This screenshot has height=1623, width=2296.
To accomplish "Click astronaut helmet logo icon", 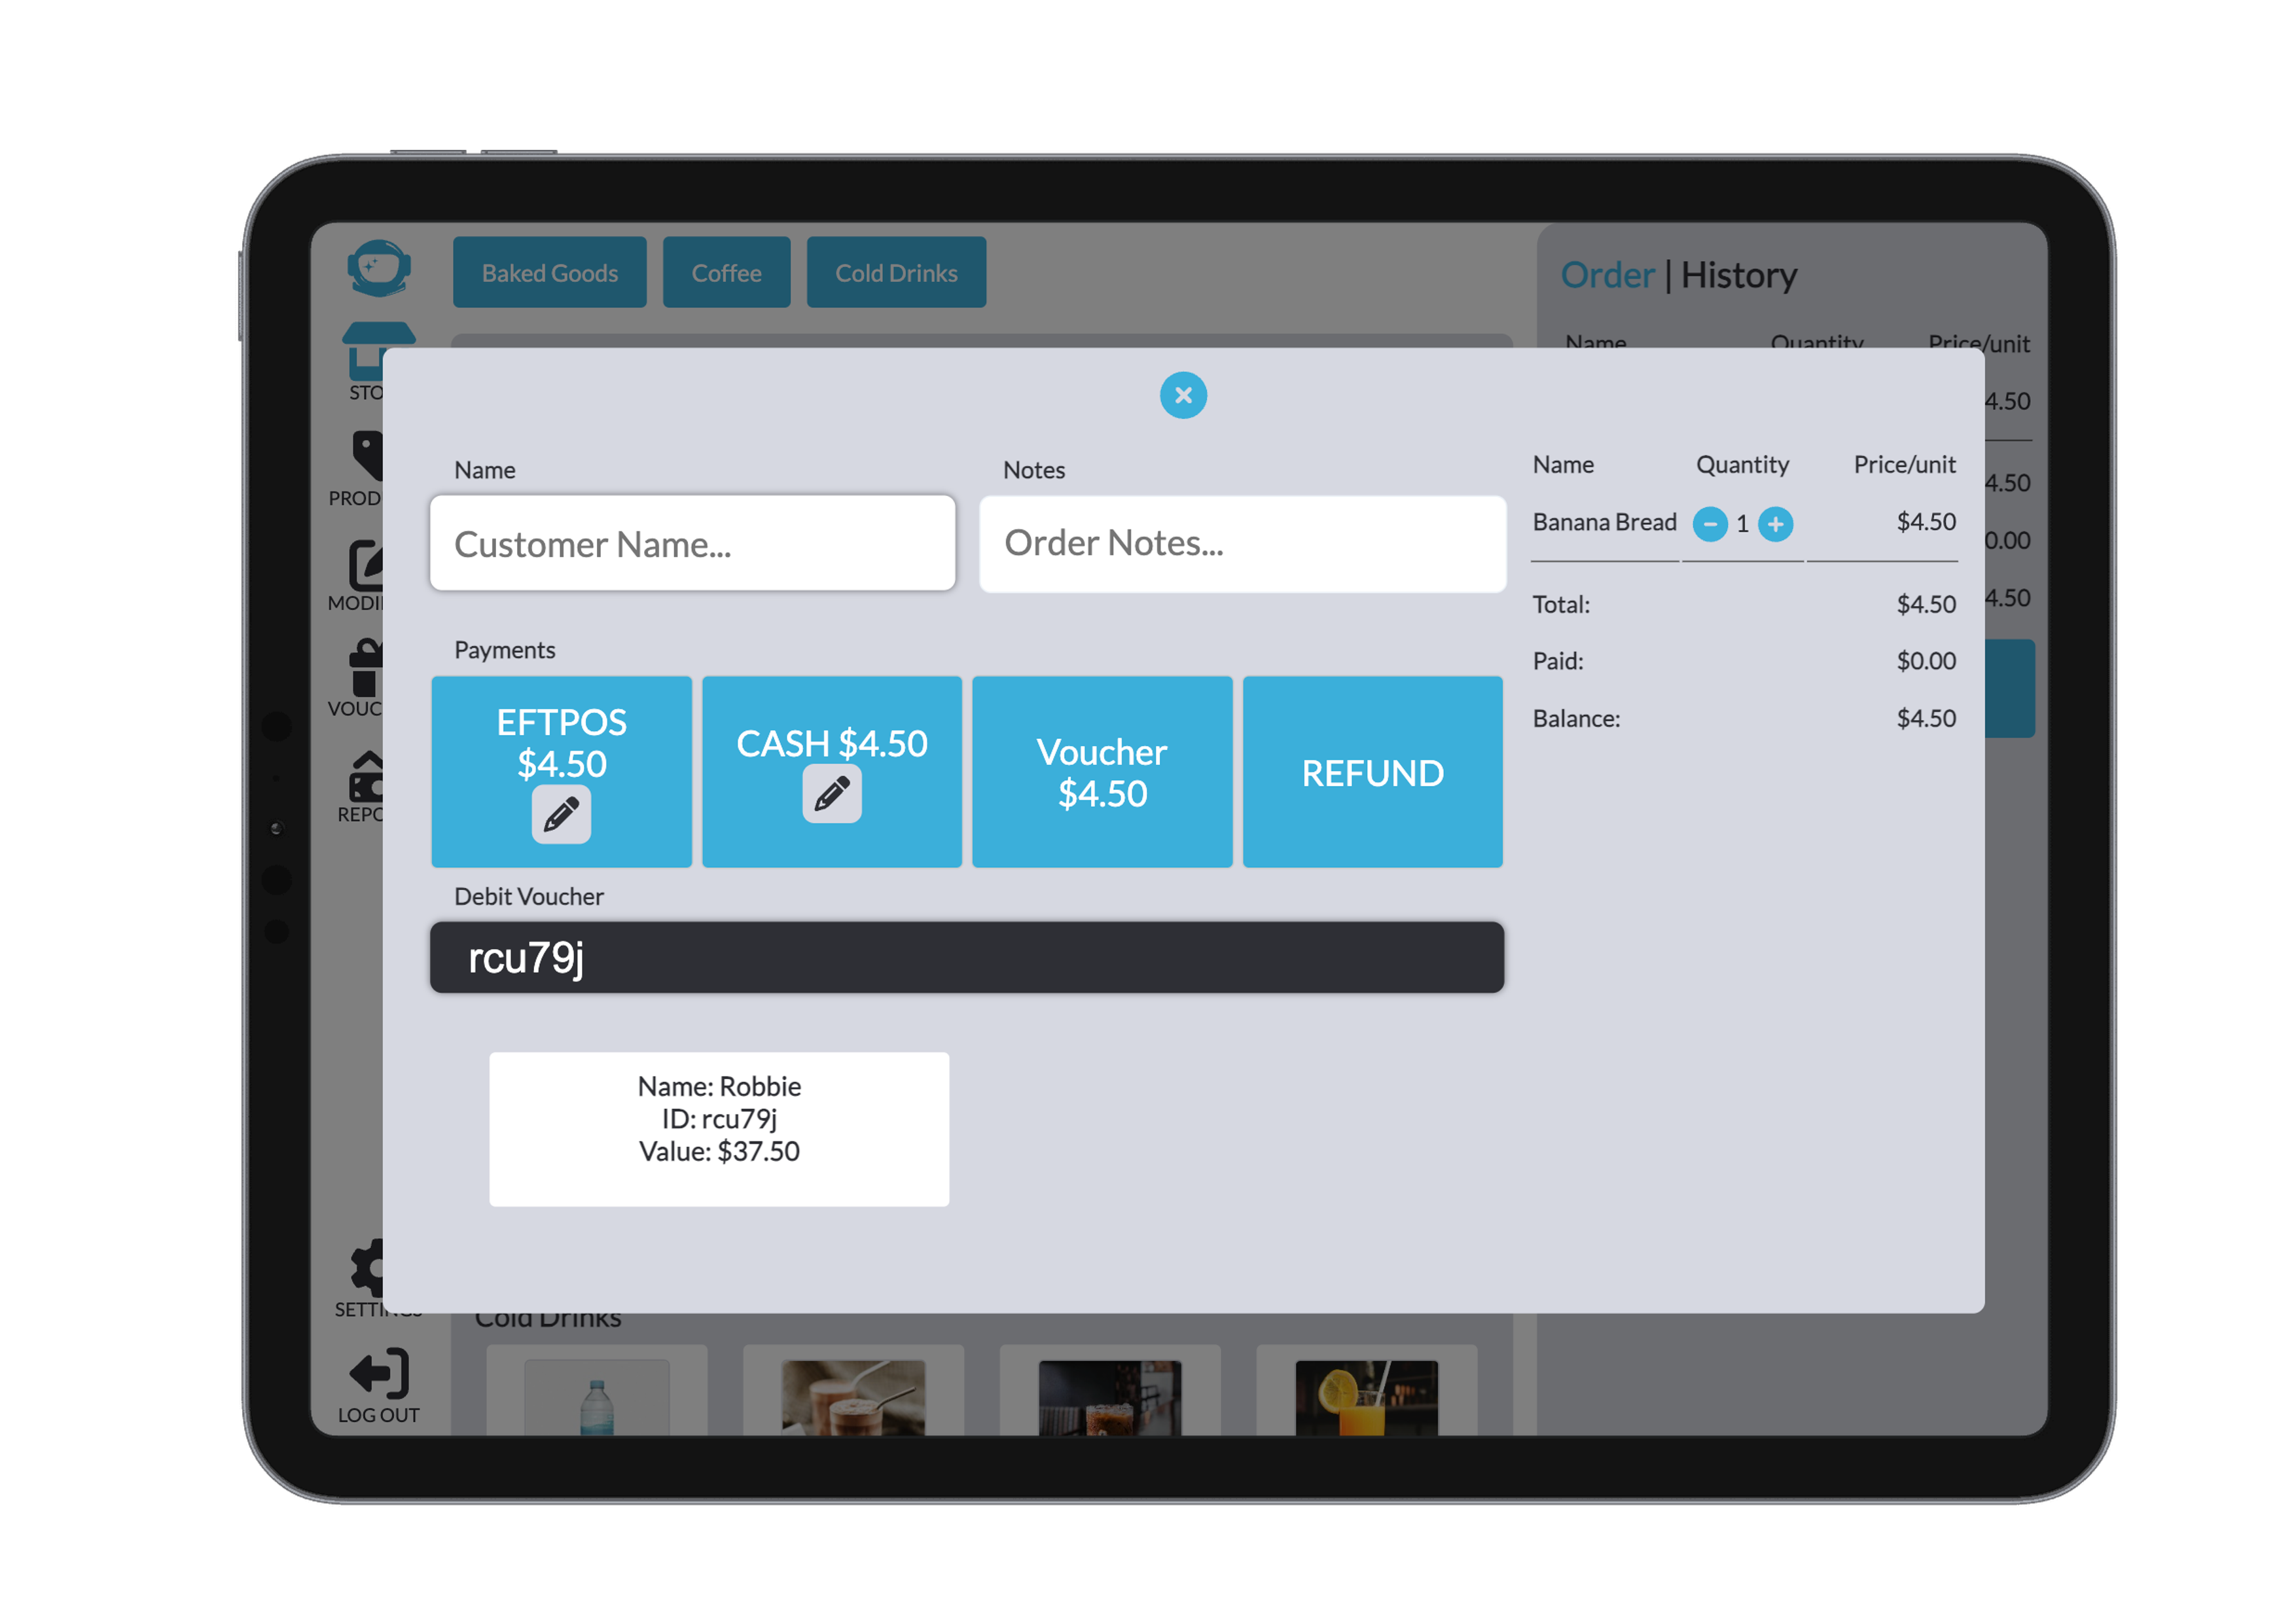I will click(379, 268).
